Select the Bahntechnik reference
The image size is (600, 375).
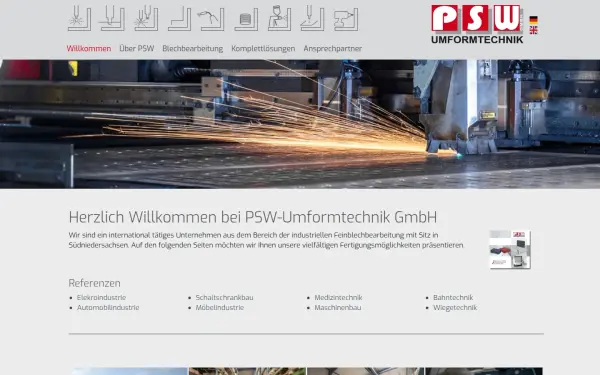453,297
